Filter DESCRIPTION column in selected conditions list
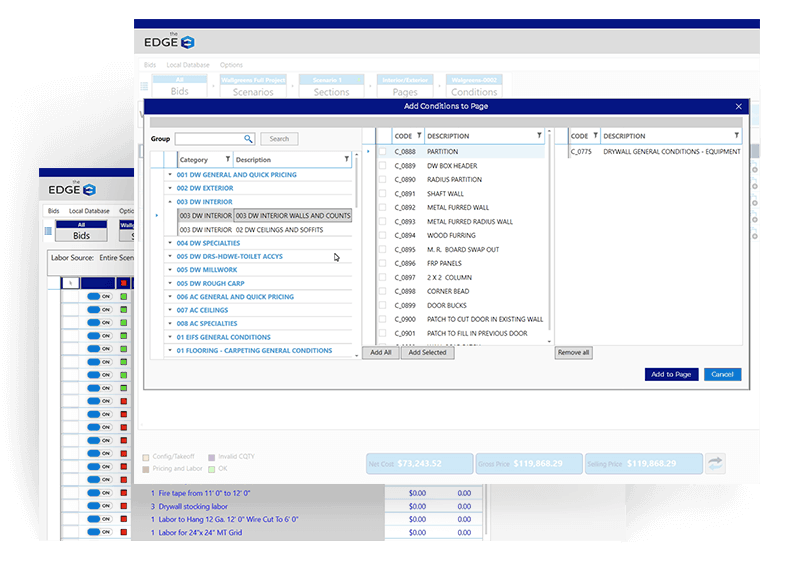The width and height of the screenshot is (800, 562). (x=736, y=136)
